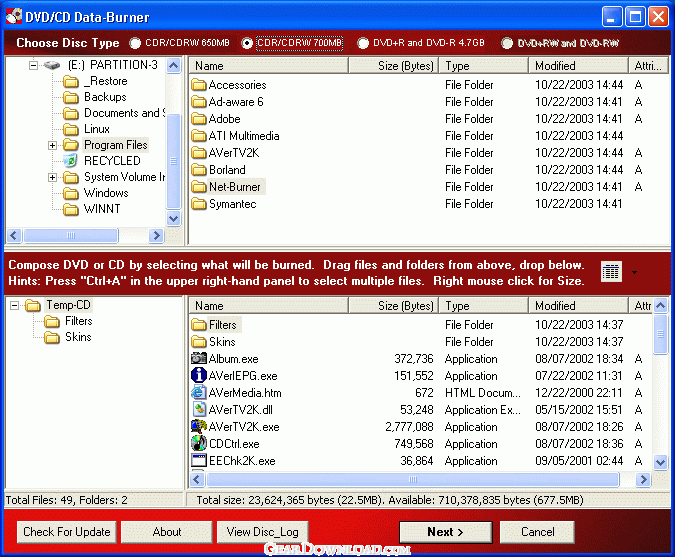675x557 pixels.
Task: Click the Cancel button
Action: pos(537,532)
